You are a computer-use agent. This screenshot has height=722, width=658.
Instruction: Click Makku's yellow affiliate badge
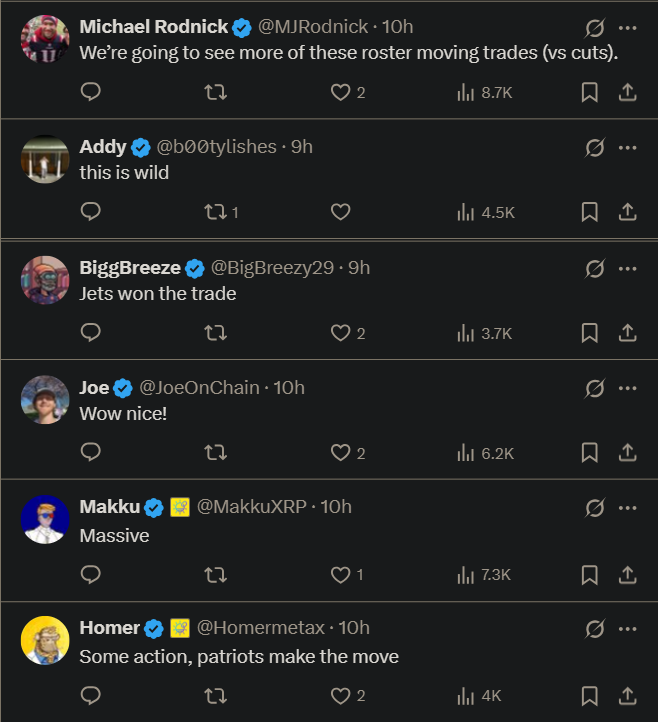tap(180, 507)
